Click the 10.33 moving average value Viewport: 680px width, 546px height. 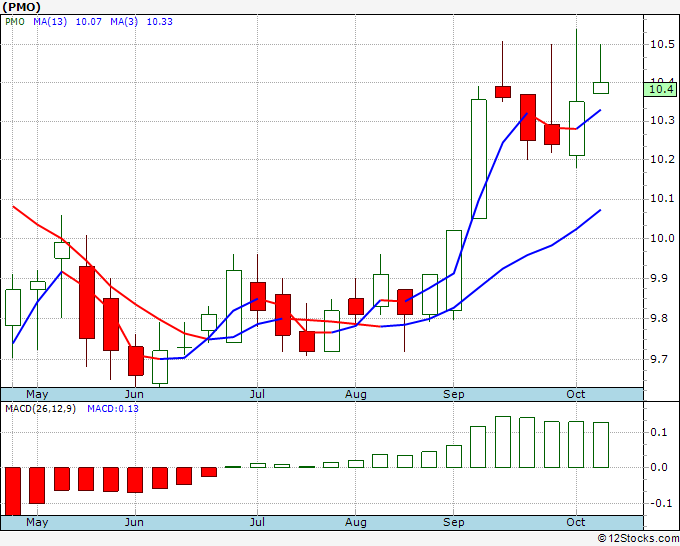pos(160,22)
